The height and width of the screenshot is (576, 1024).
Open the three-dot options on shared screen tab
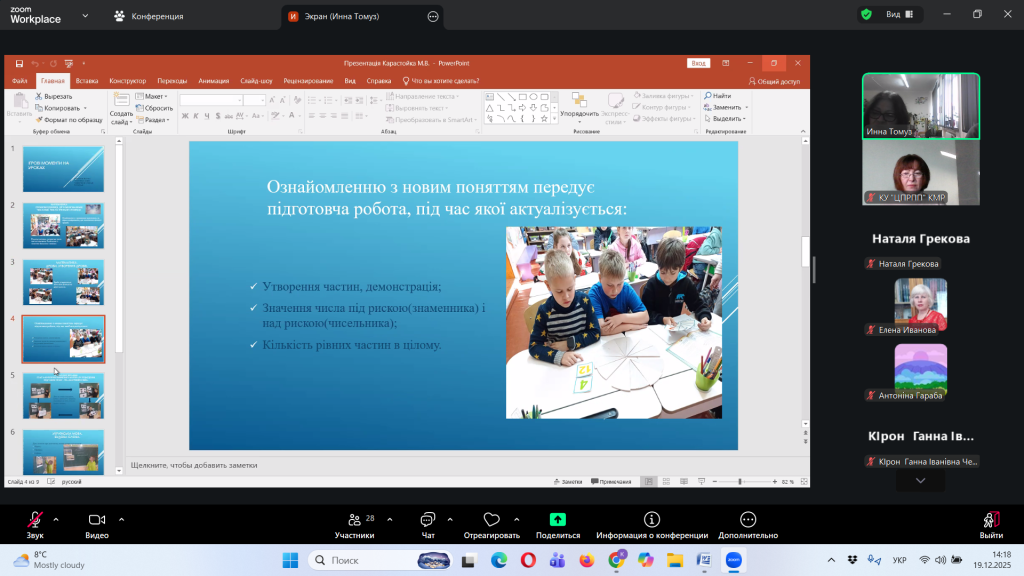click(x=432, y=16)
